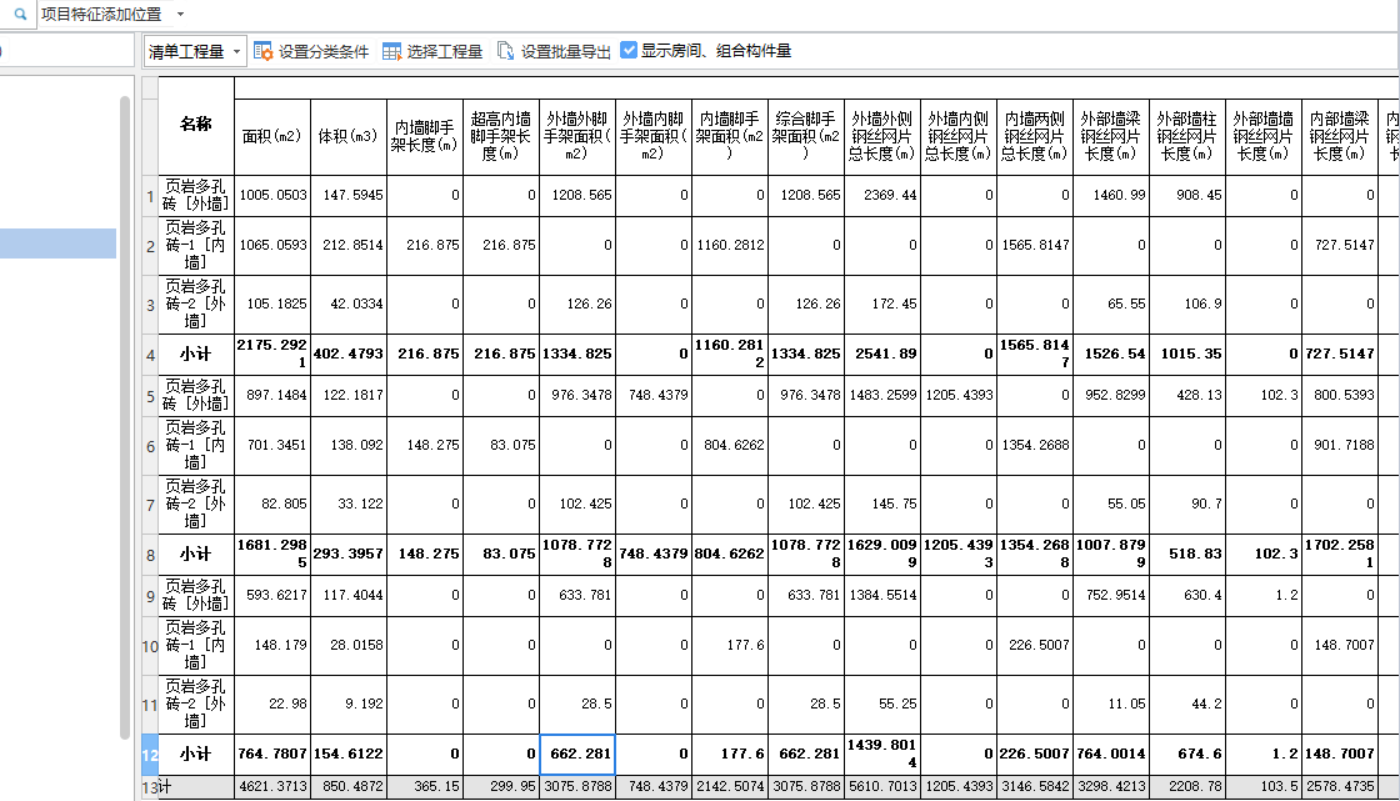1400x801 pixels.
Task: Select cell value 593.6217
Action: [272, 596]
